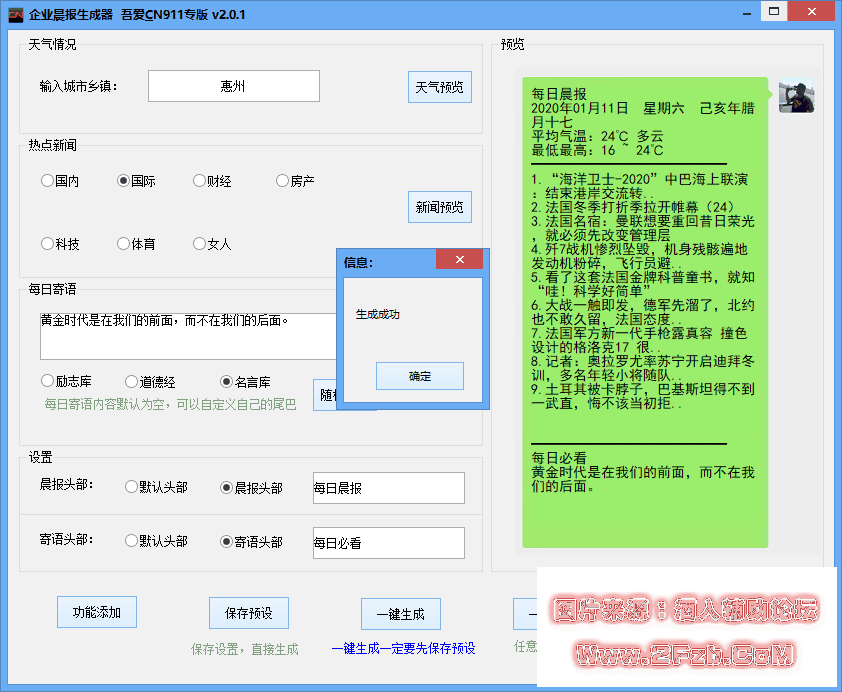The height and width of the screenshot is (692, 842).
Task: Choose the 道德经 quote library
Action: tap(132, 381)
